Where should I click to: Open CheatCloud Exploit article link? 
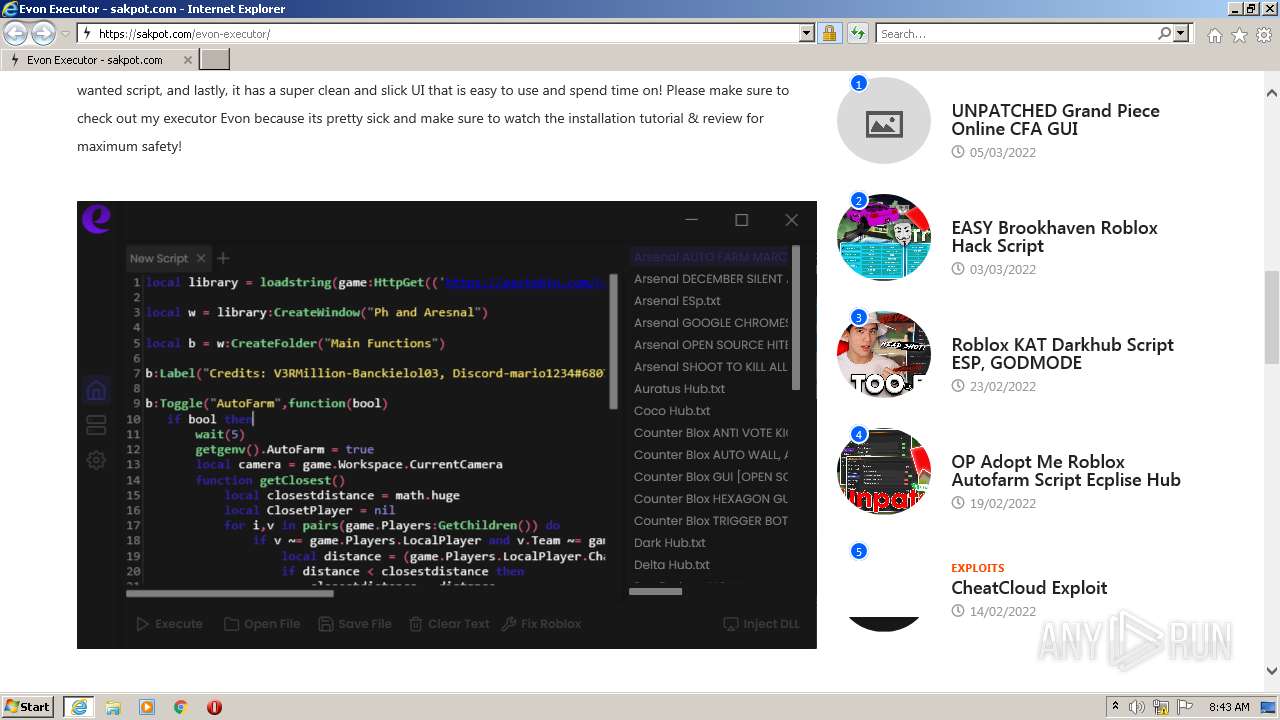point(1029,587)
